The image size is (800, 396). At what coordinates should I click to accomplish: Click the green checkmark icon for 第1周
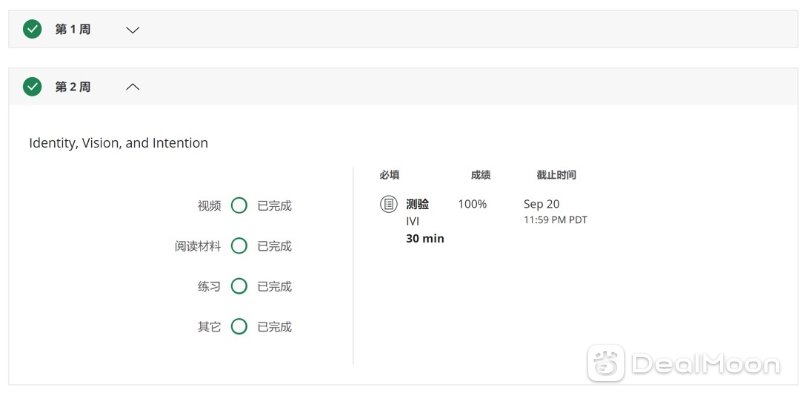coord(32,30)
